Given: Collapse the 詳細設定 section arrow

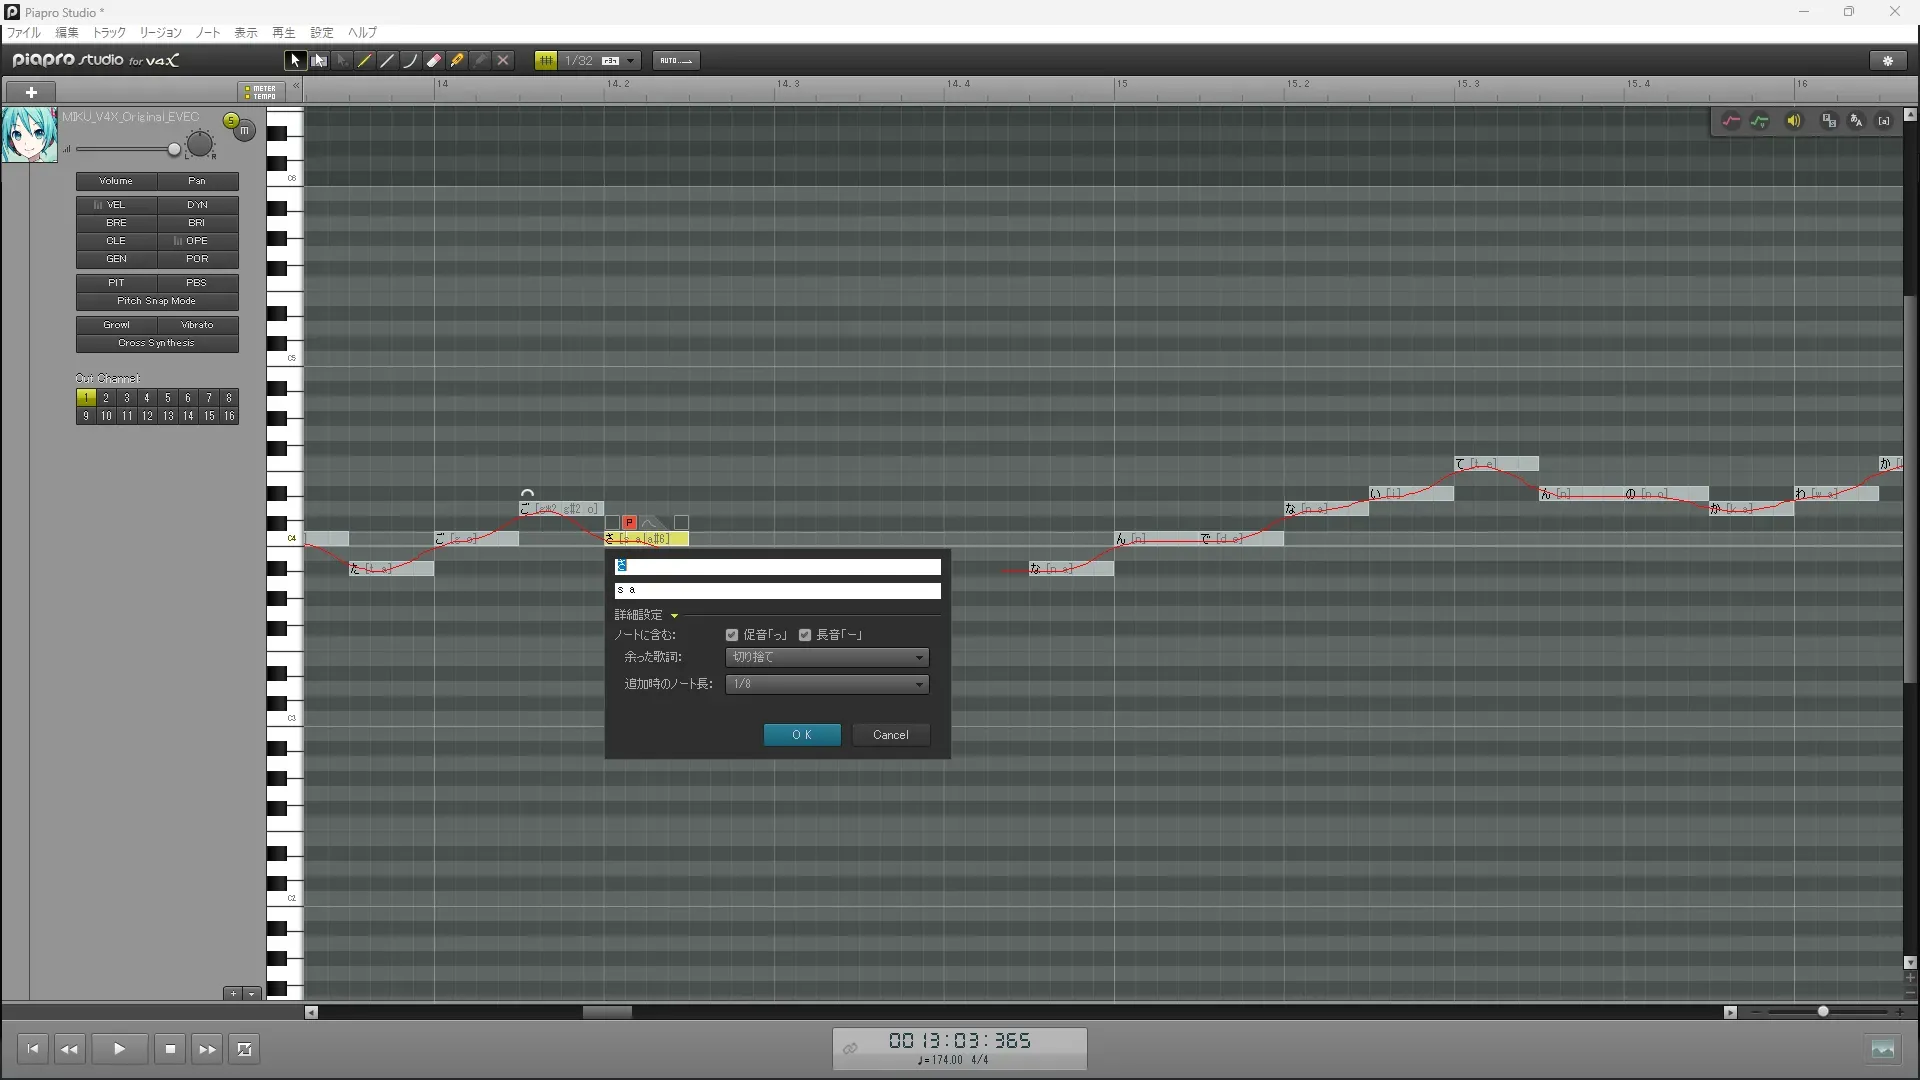Looking at the screenshot, I should (674, 616).
